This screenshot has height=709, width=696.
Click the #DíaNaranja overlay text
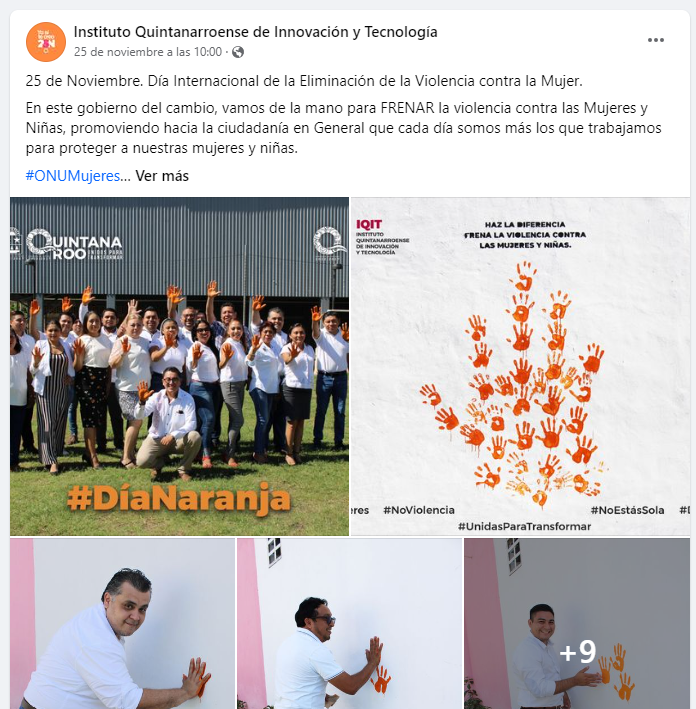[x=179, y=498]
